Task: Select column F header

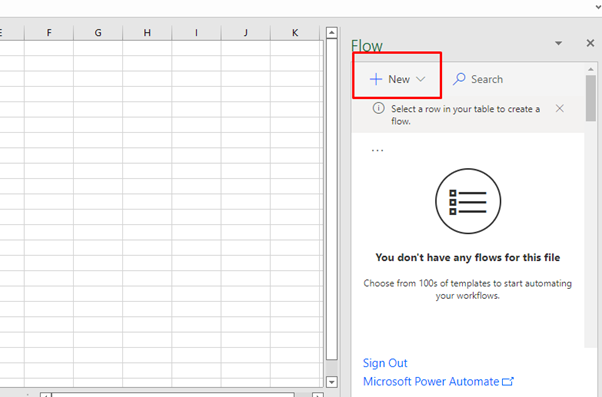Action: tap(49, 33)
